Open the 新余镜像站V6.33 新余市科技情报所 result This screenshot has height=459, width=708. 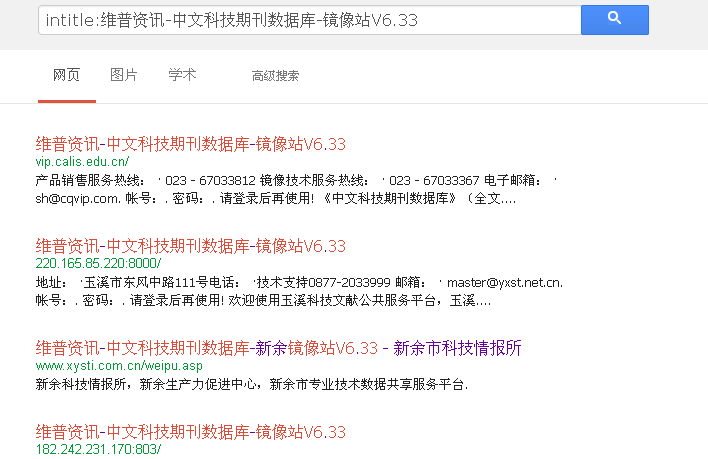tap(279, 348)
